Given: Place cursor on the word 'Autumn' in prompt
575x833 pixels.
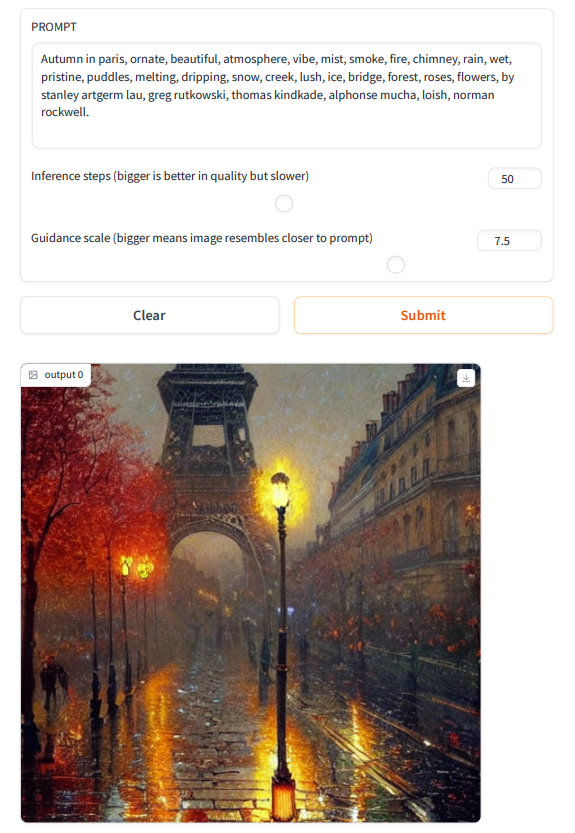Looking at the screenshot, I should 62,59.
